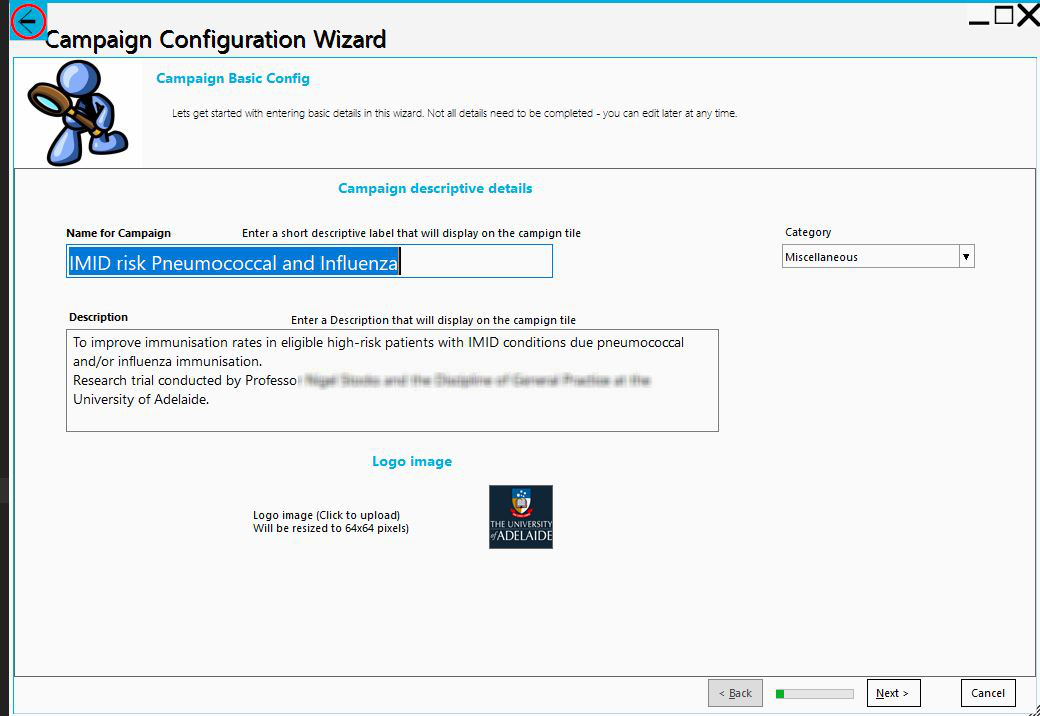Image resolution: width=1040 pixels, height=716 pixels.
Task: Click the Campaign descriptive details heading
Action: coord(435,188)
